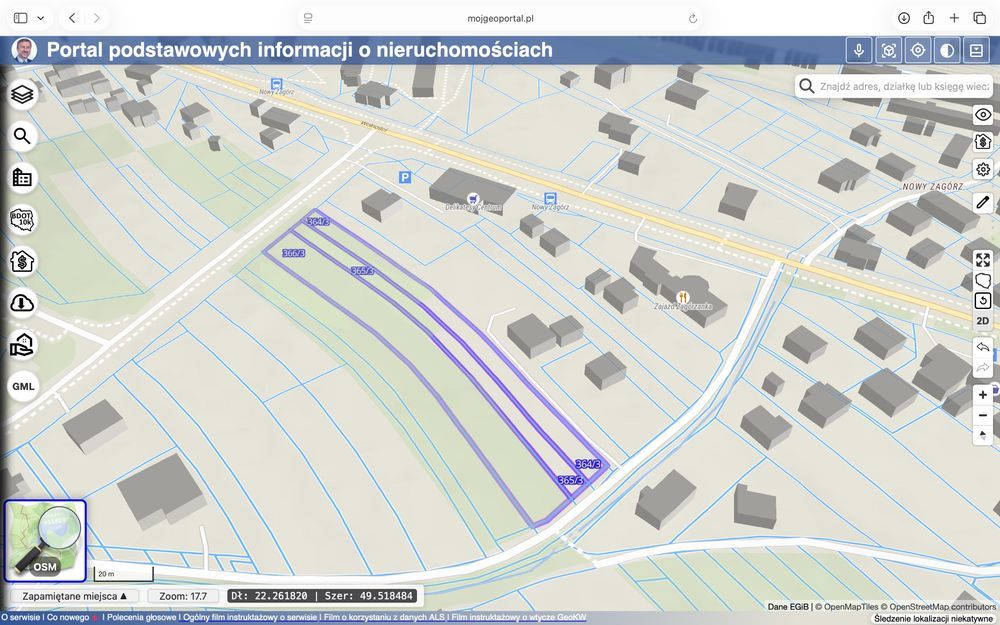
Task: Open the price house icon in right toolbar
Action: click(983, 142)
